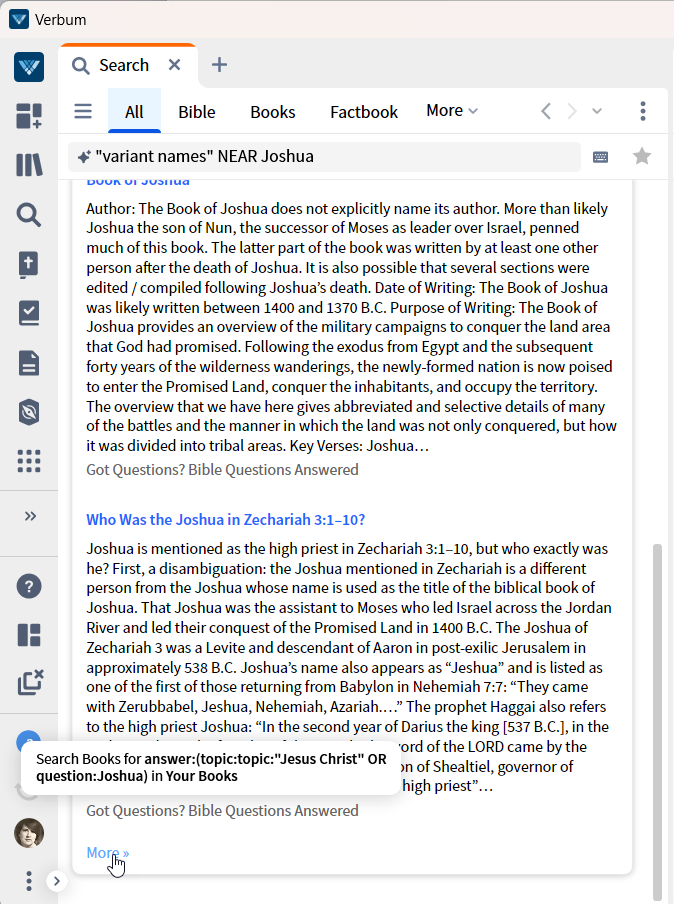The height and width of the screenshot is (904, 674).
Task: Close the Search tab
Action: pyautogui.click(x=175, y=65)
